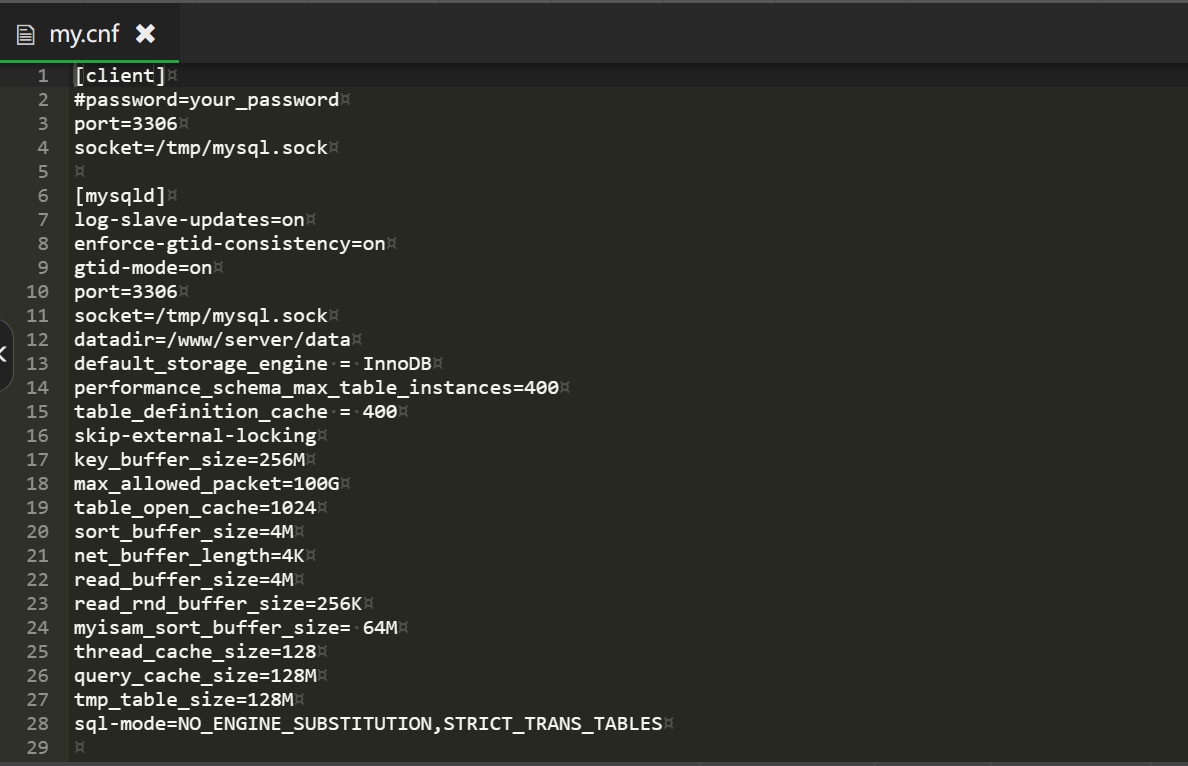Viewport: 1188px width, 766px height.
Task: Click line number 13 in gutter
Action: [37, 364]
